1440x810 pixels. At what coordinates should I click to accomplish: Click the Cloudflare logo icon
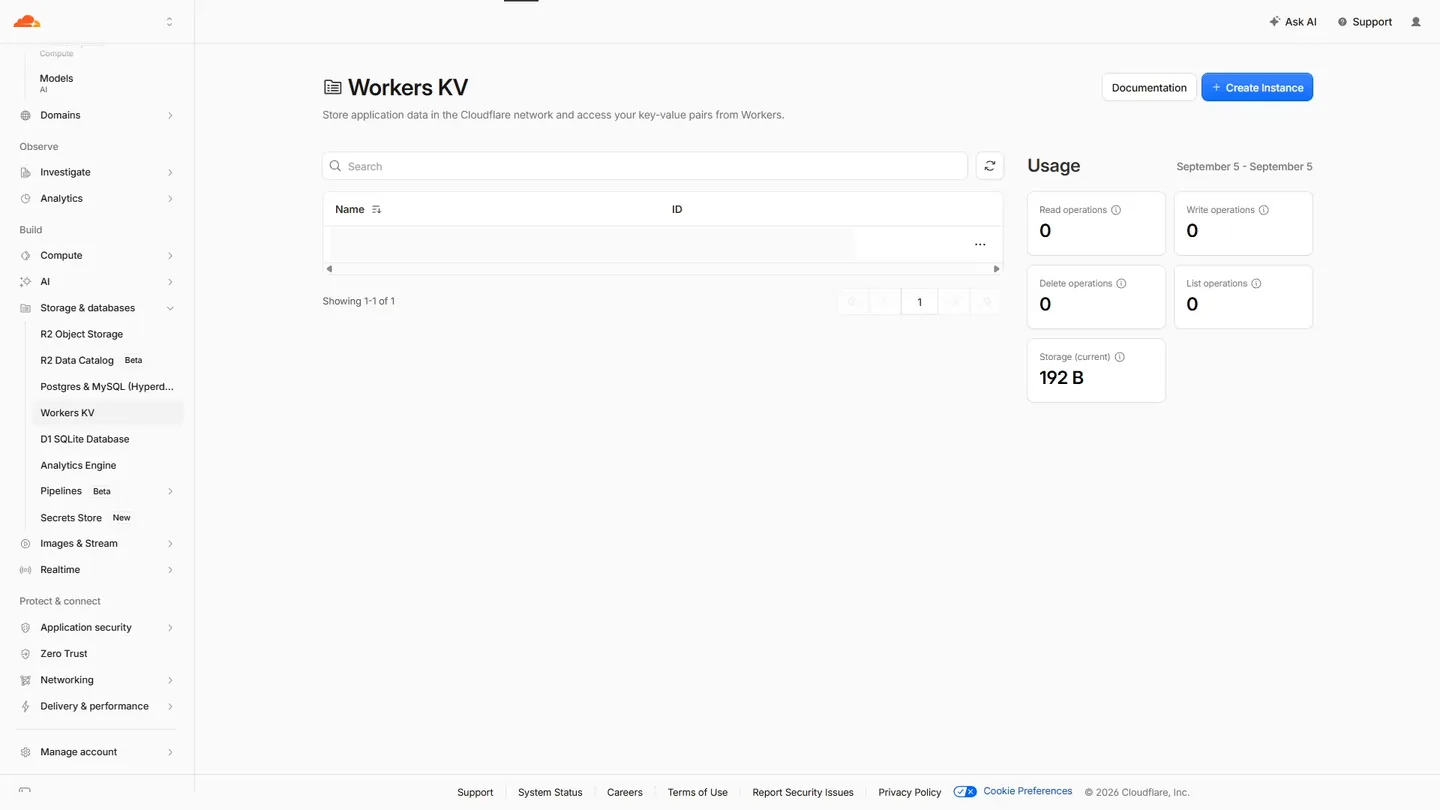(x=27, y=21)
